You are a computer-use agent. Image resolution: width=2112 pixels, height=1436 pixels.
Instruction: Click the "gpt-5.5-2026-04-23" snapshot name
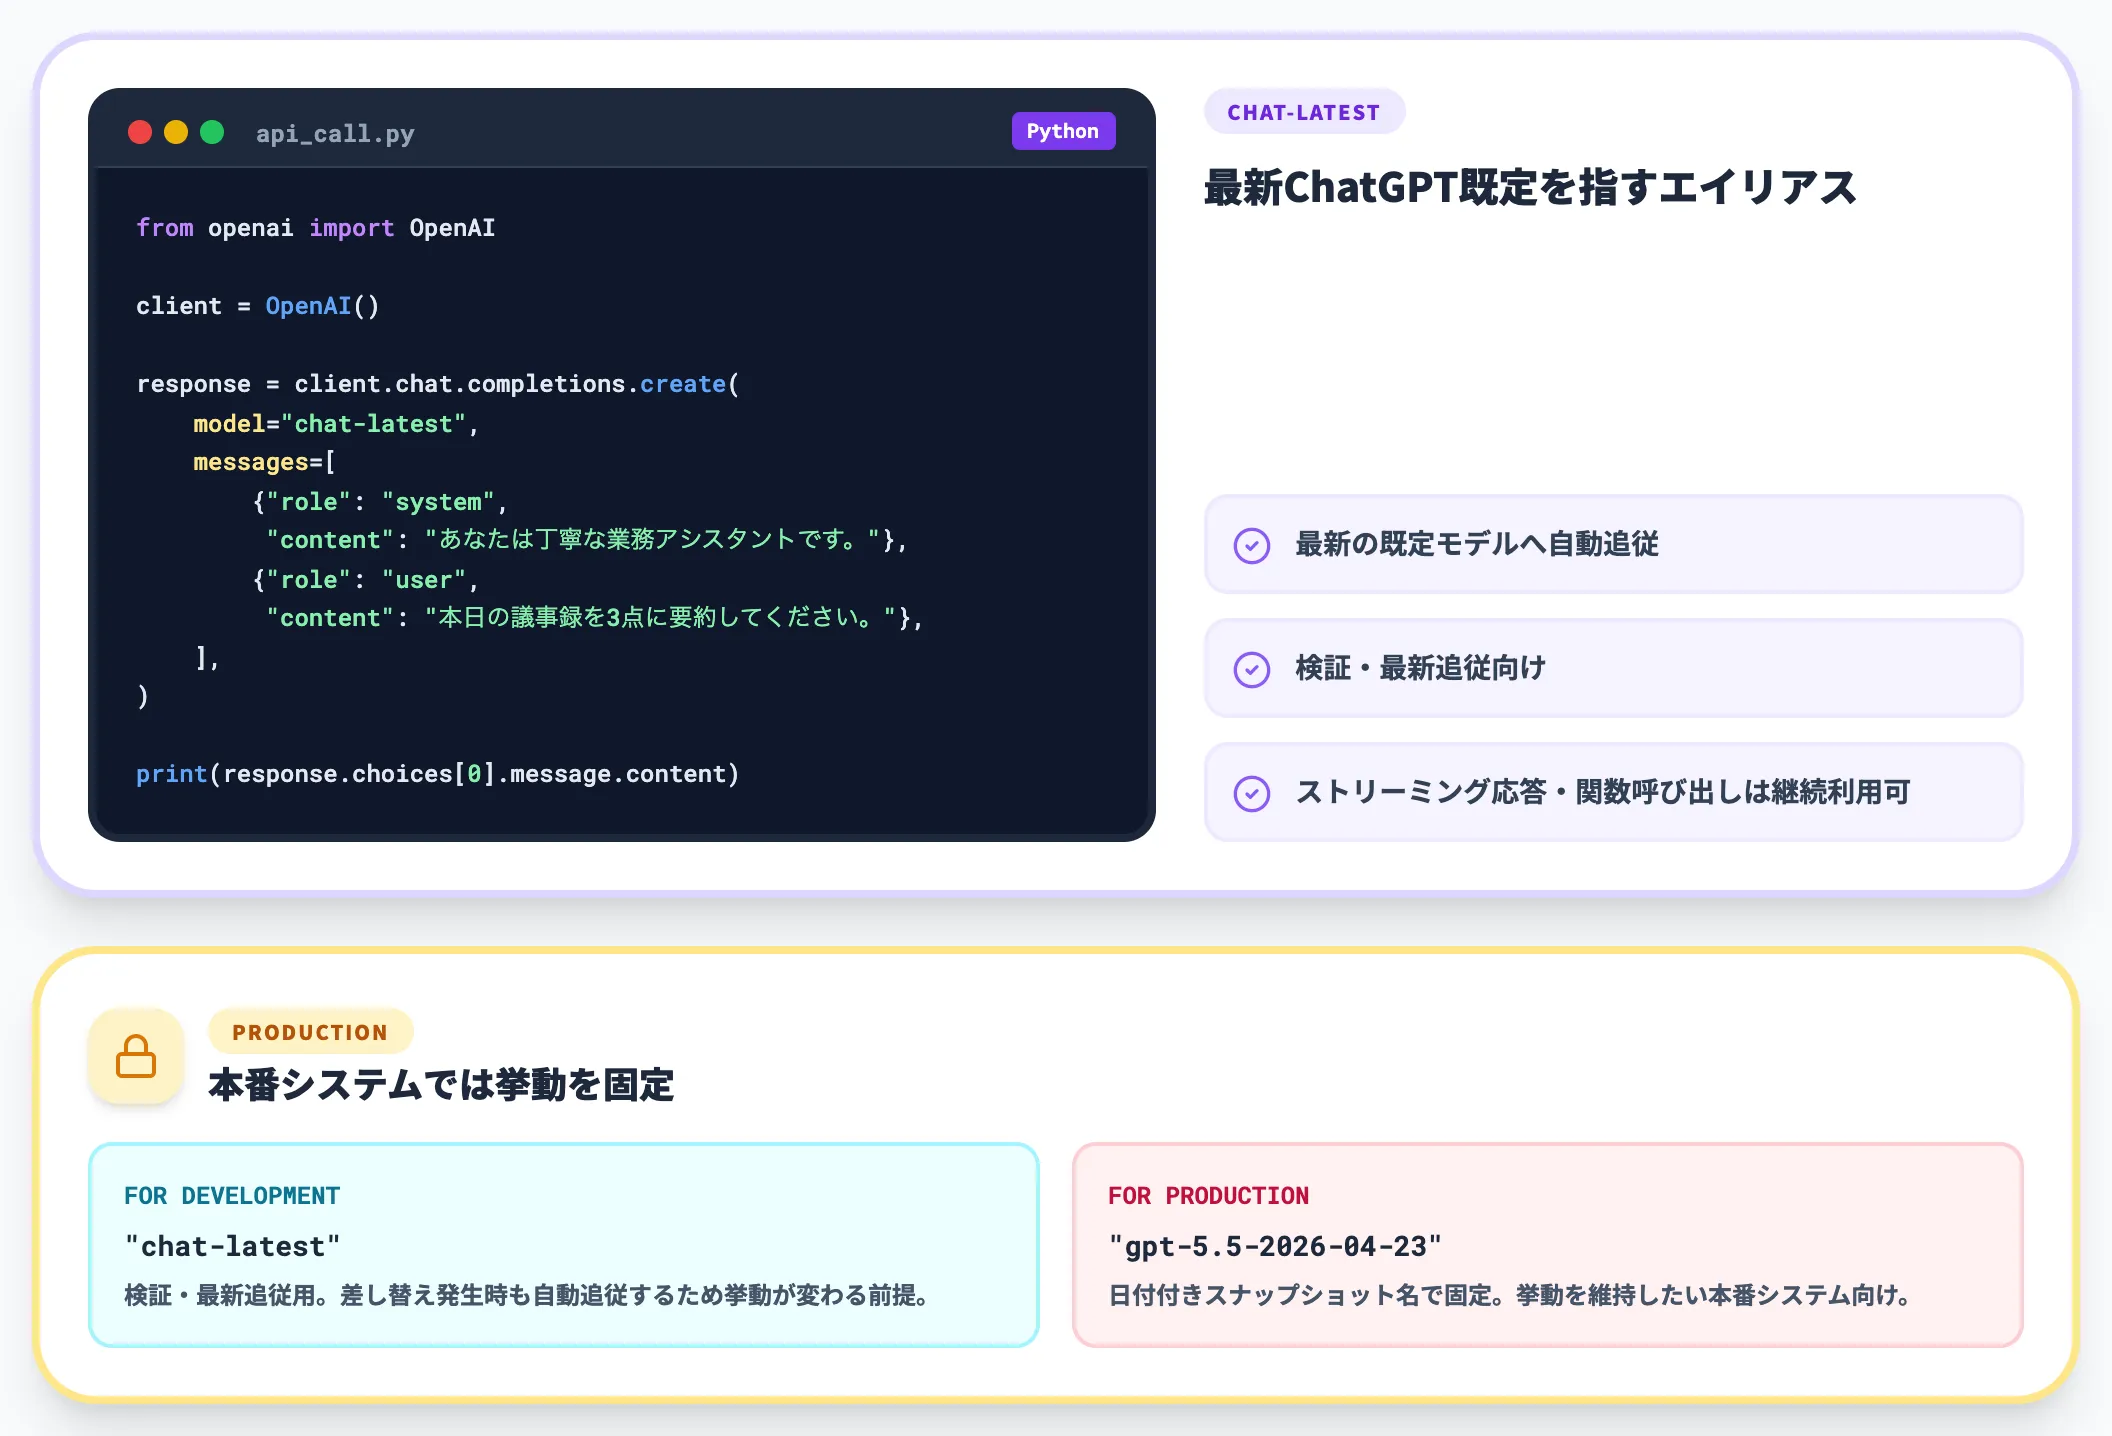pos(1275,1246)
